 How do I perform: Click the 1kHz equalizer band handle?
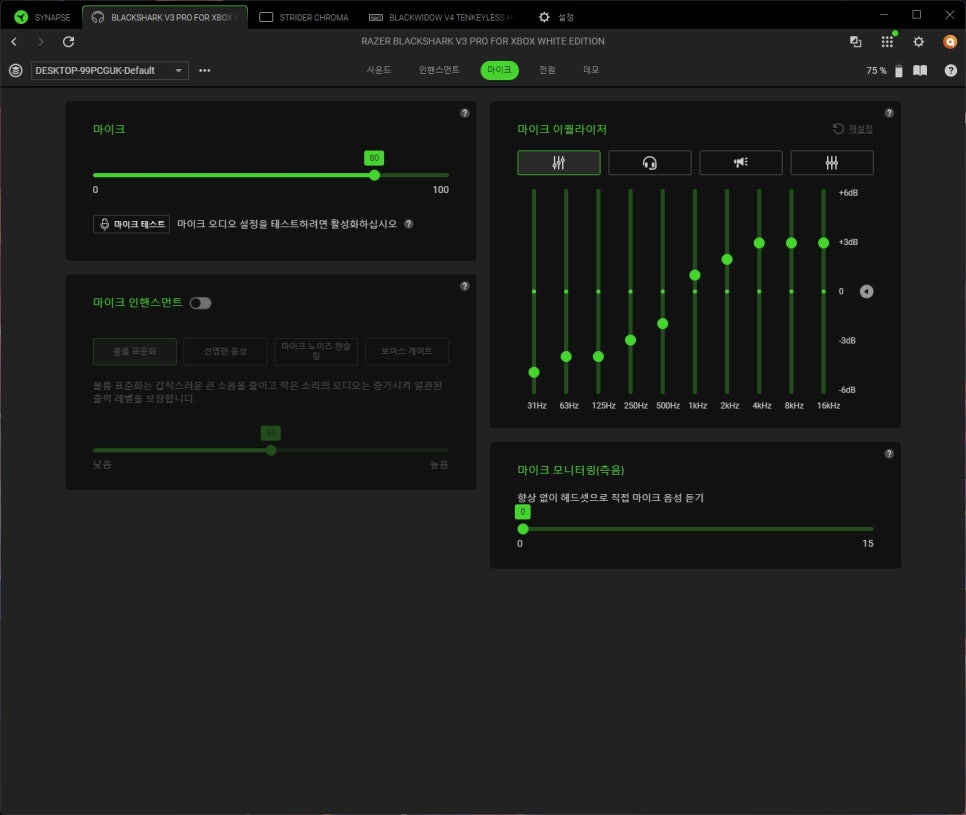click(695, 275)
